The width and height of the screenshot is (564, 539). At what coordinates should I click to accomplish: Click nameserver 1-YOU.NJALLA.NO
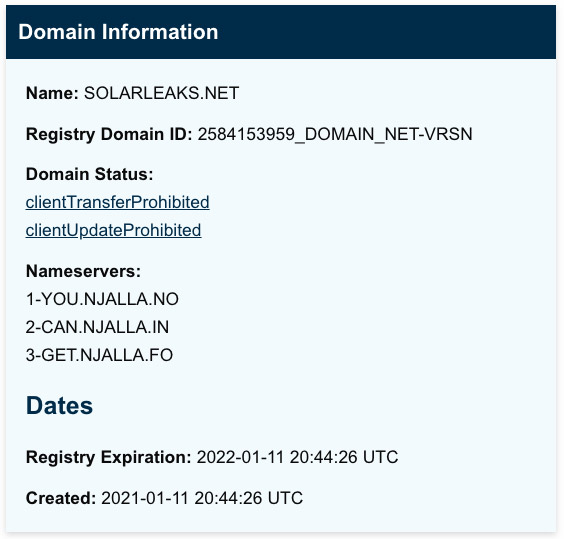click(x=103, y=299)
